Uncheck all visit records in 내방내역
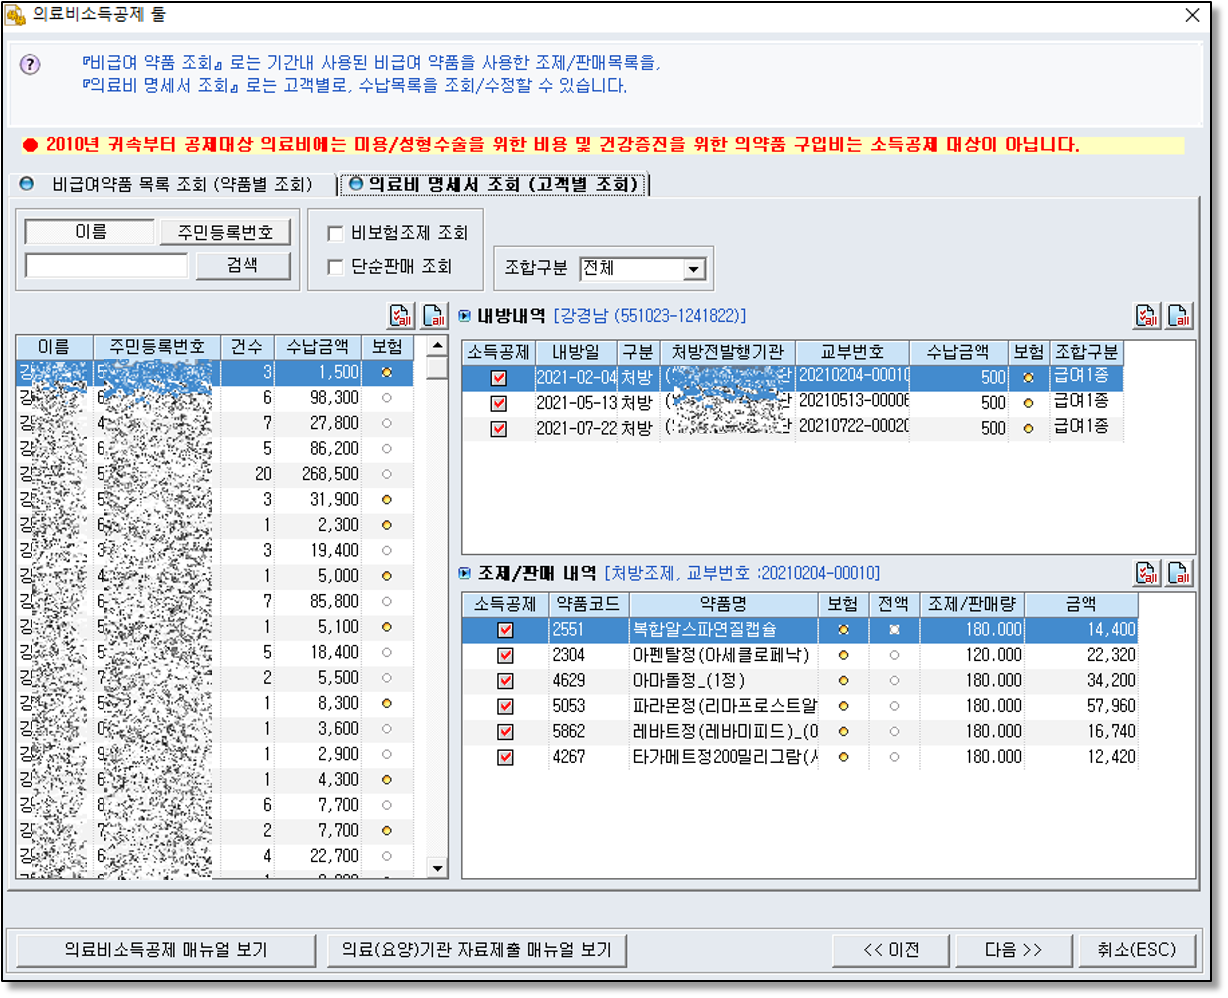 [1180, 316]
